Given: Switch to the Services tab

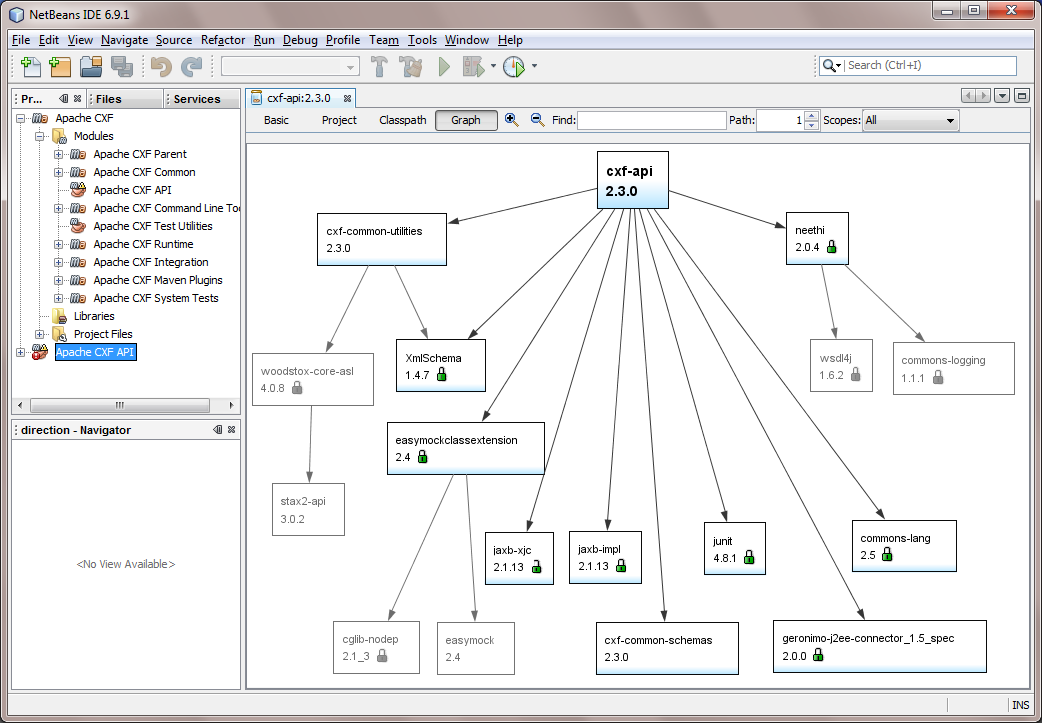Looking at the screenshot, I should (196, 99).
